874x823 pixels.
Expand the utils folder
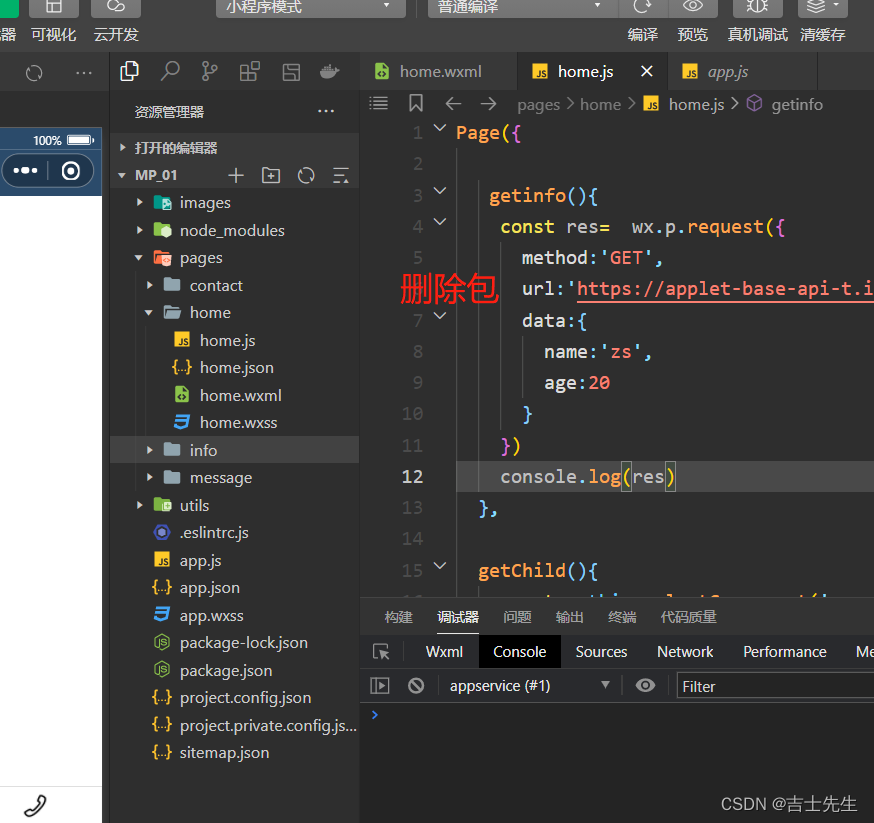coord(140,505)
